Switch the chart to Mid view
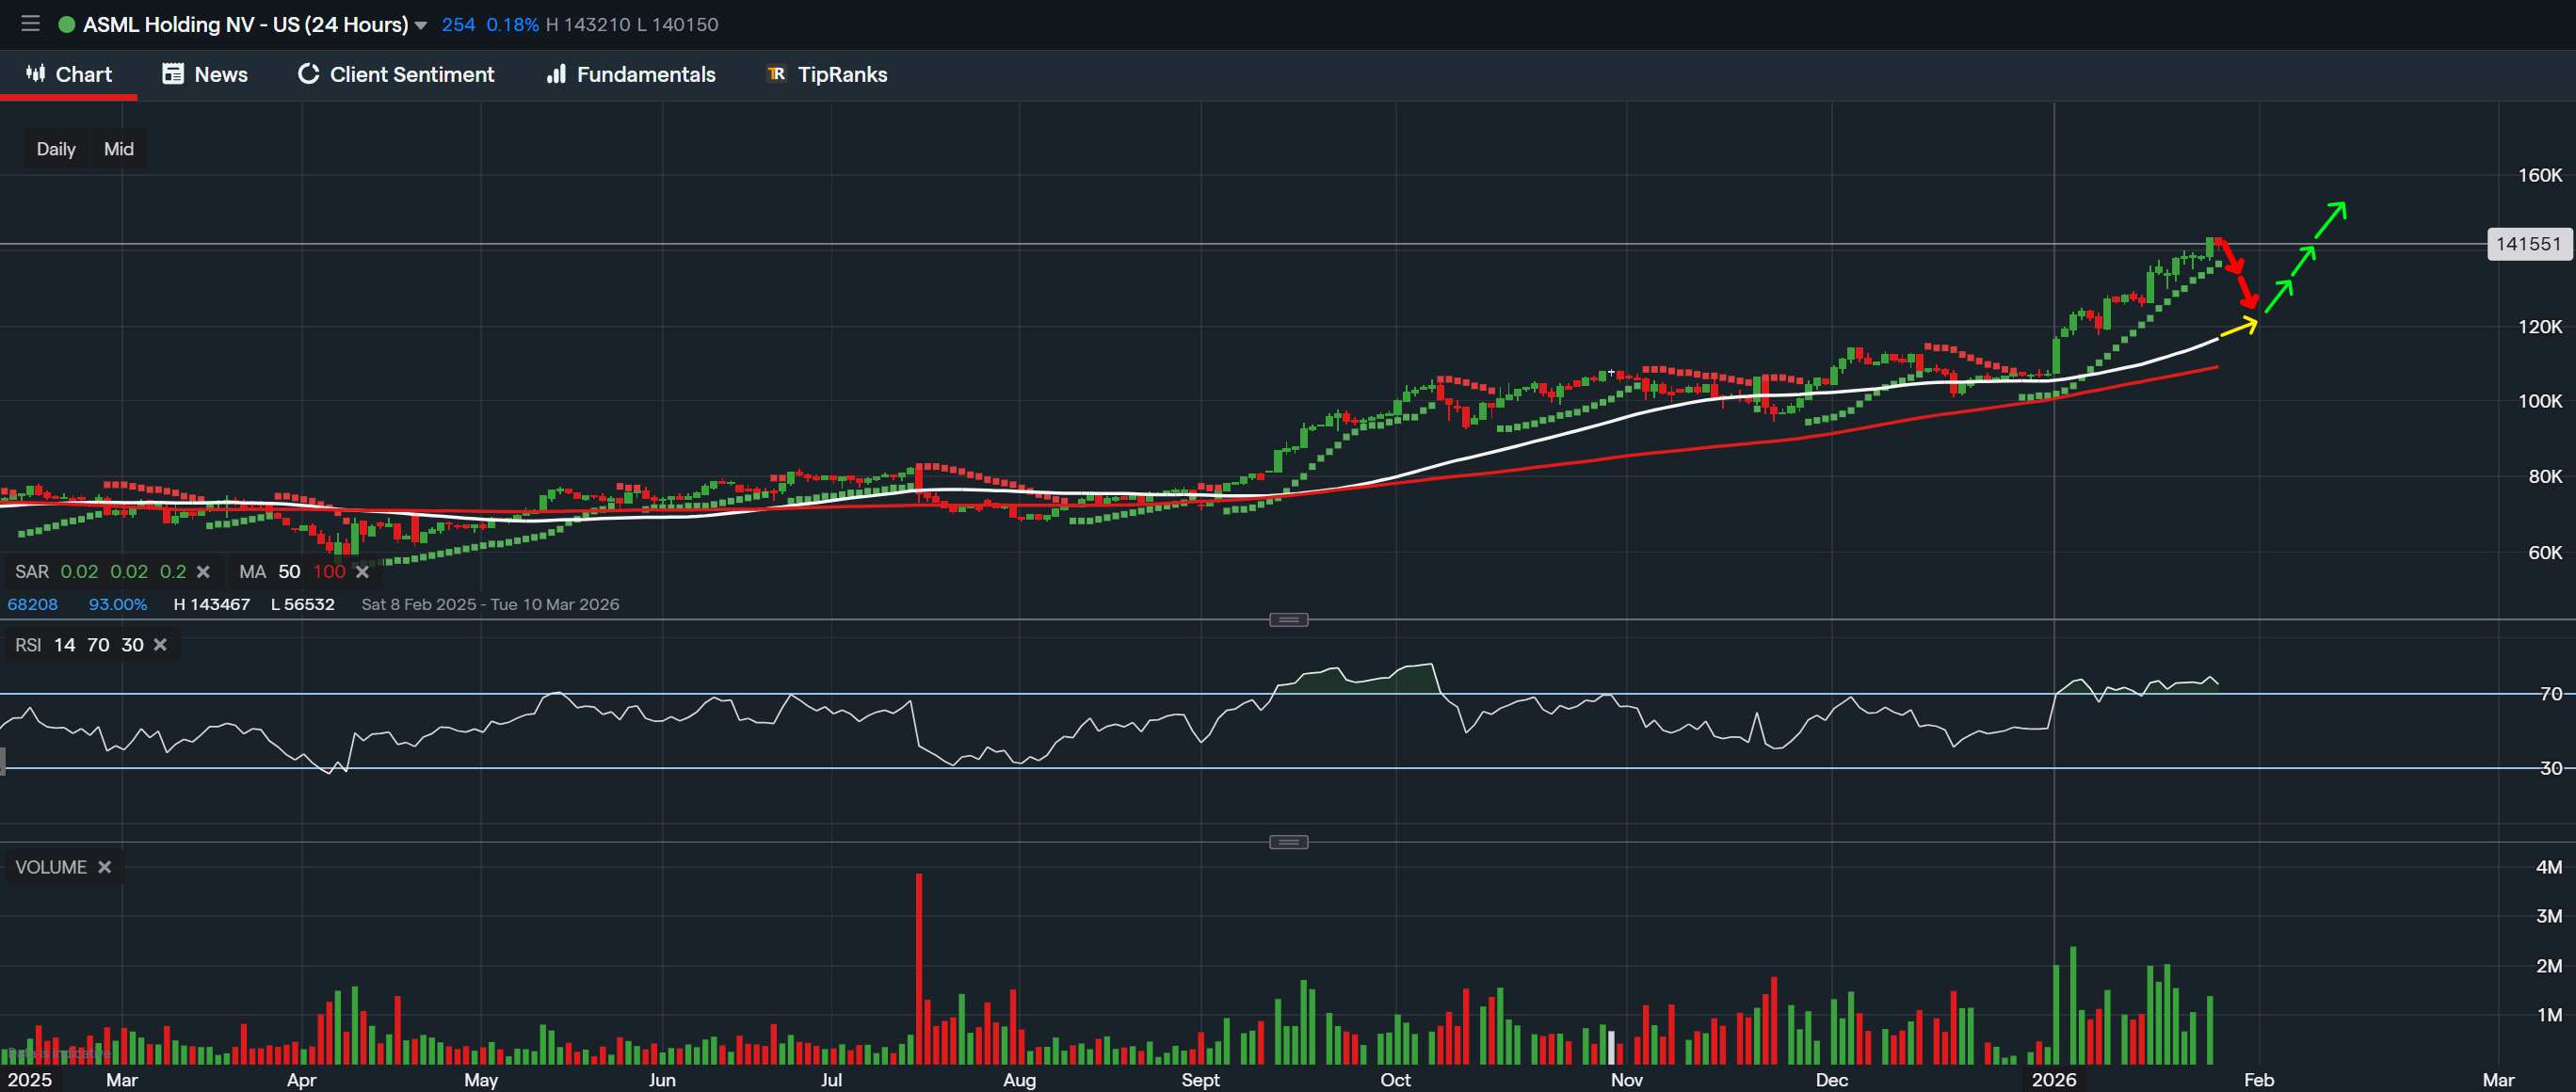This screenshot has height=1092, width=2576. point(117,148)
